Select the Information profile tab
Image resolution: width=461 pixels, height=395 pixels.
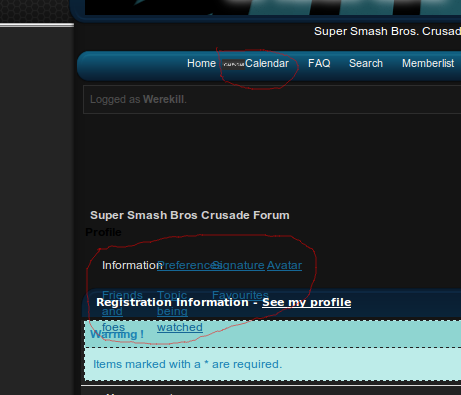click(132, 265)
